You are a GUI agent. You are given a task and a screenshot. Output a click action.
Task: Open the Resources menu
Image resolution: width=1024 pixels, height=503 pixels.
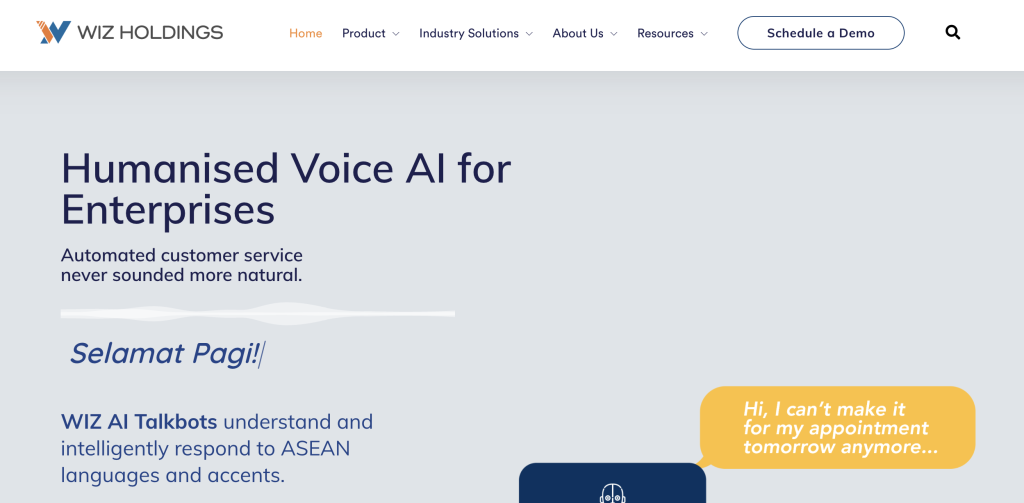tap(665, 33)
